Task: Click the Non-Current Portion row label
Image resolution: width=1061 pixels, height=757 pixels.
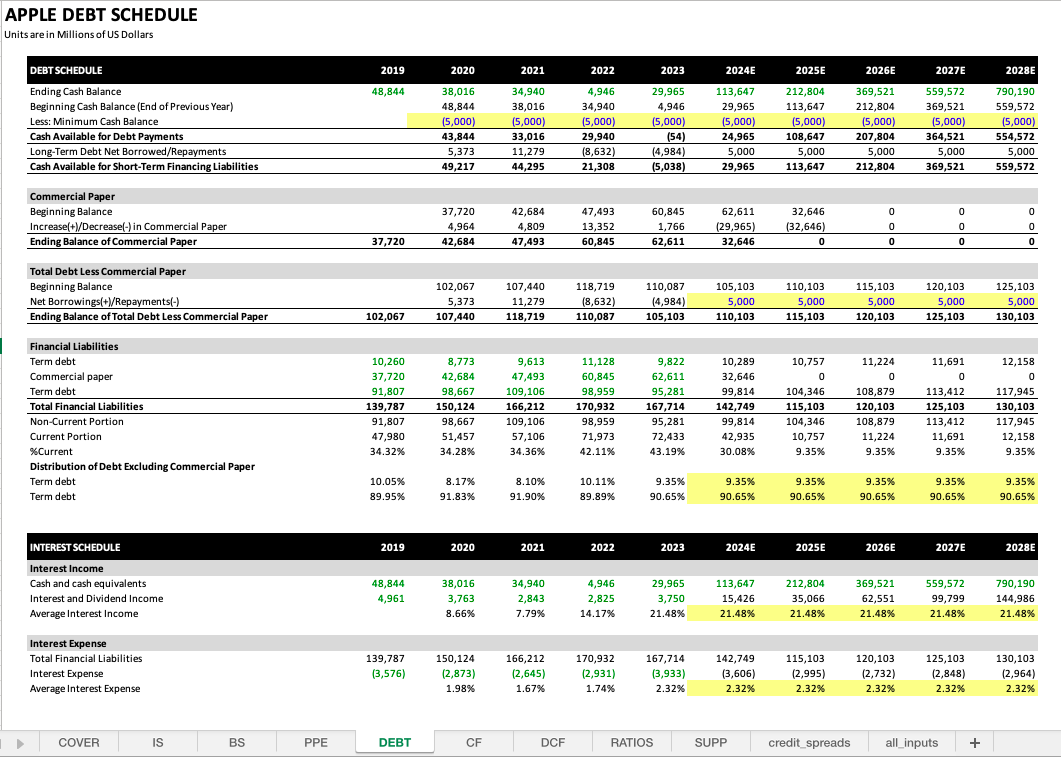Action: 76,421
